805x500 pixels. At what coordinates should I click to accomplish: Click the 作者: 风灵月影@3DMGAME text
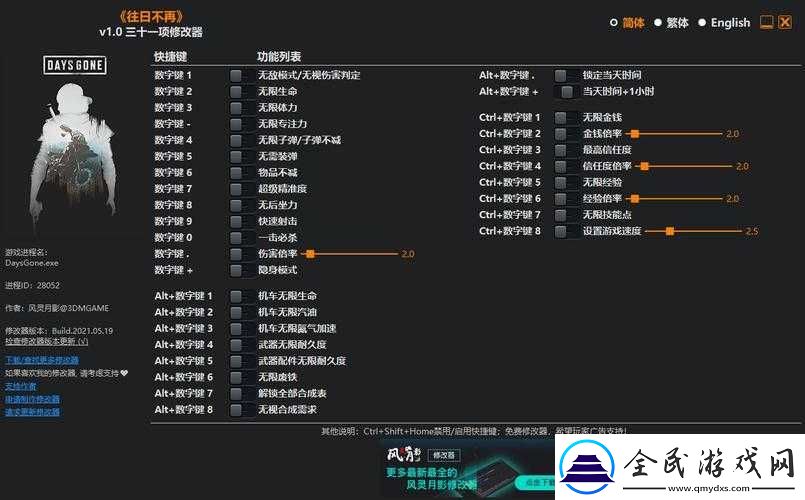57,309
